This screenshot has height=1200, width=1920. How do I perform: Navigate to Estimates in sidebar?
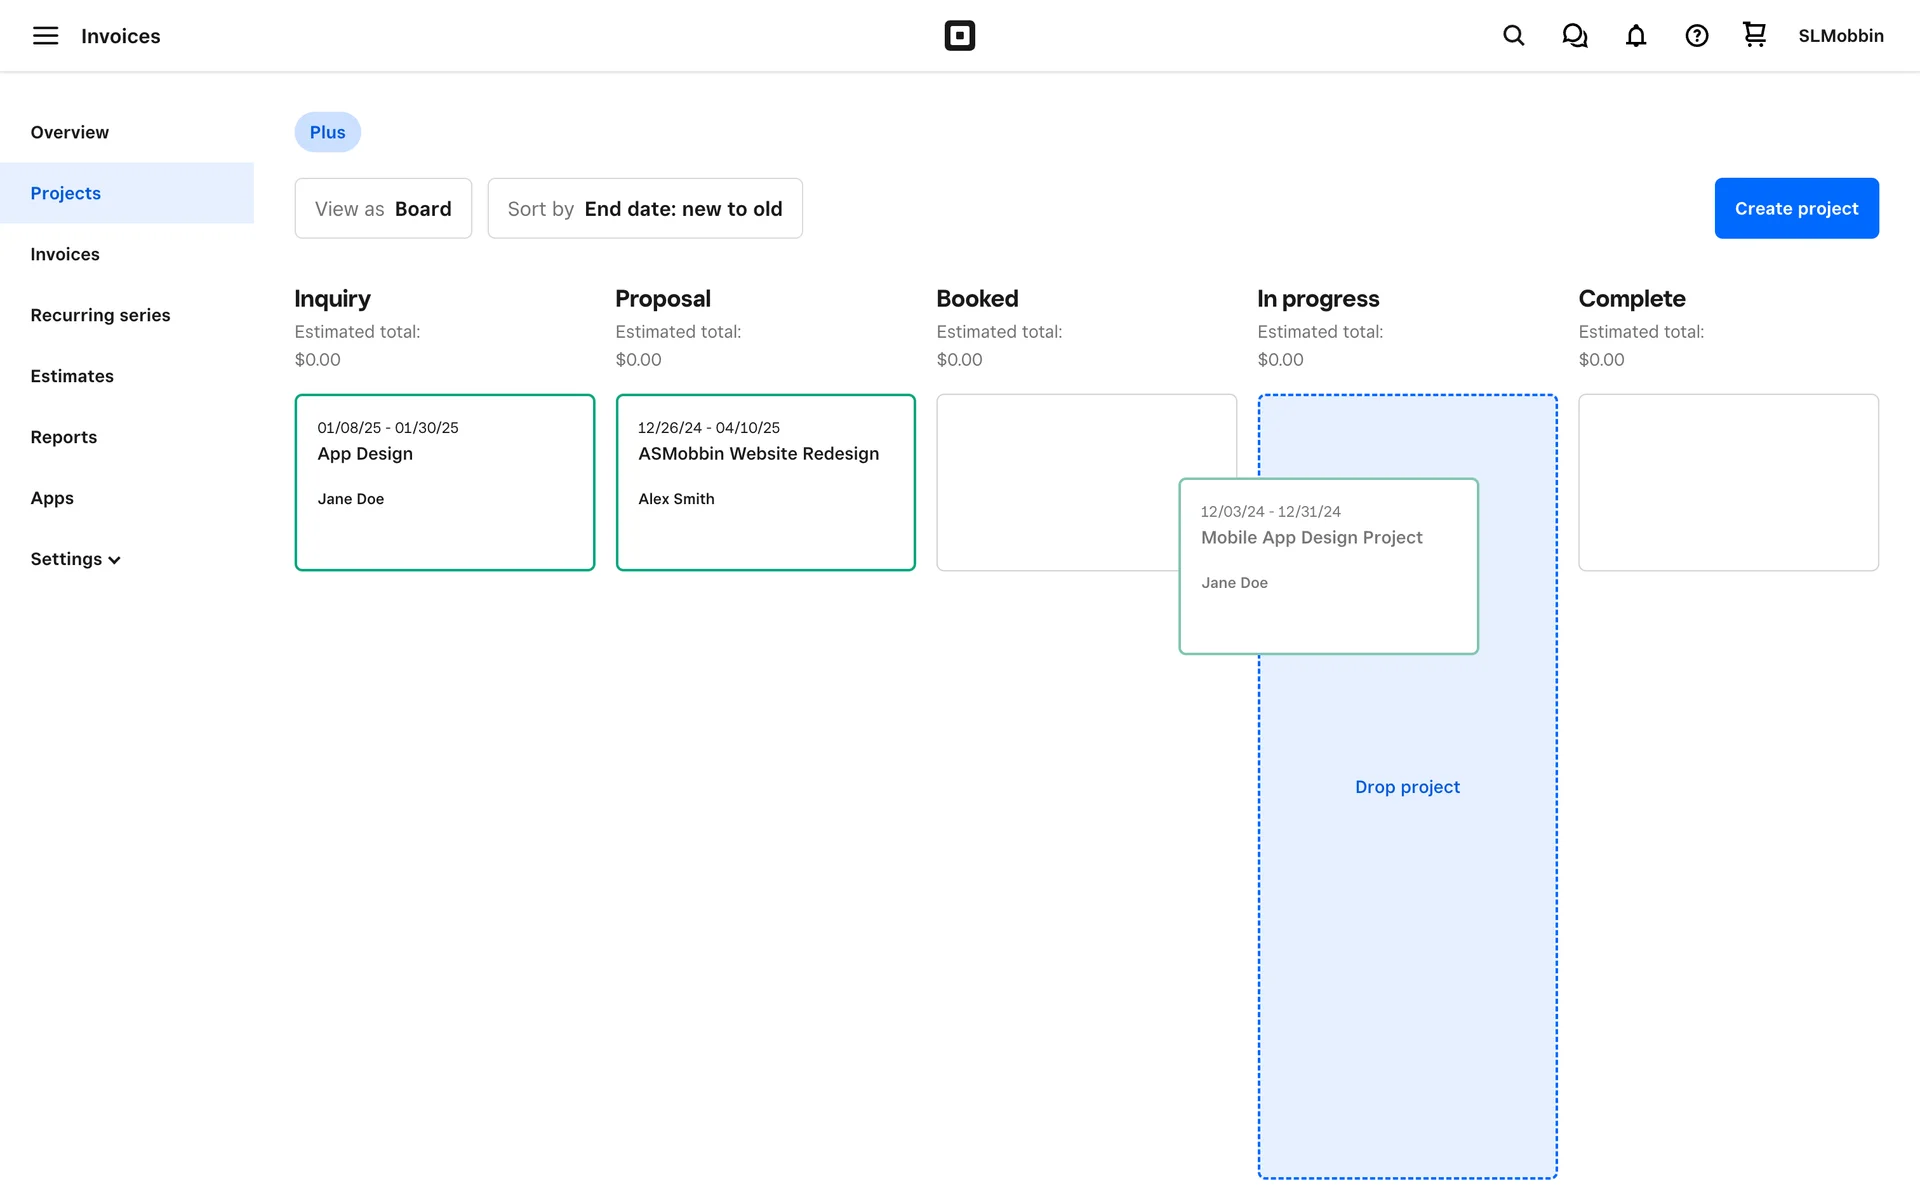pyautogui.click(x=72, y=376)
